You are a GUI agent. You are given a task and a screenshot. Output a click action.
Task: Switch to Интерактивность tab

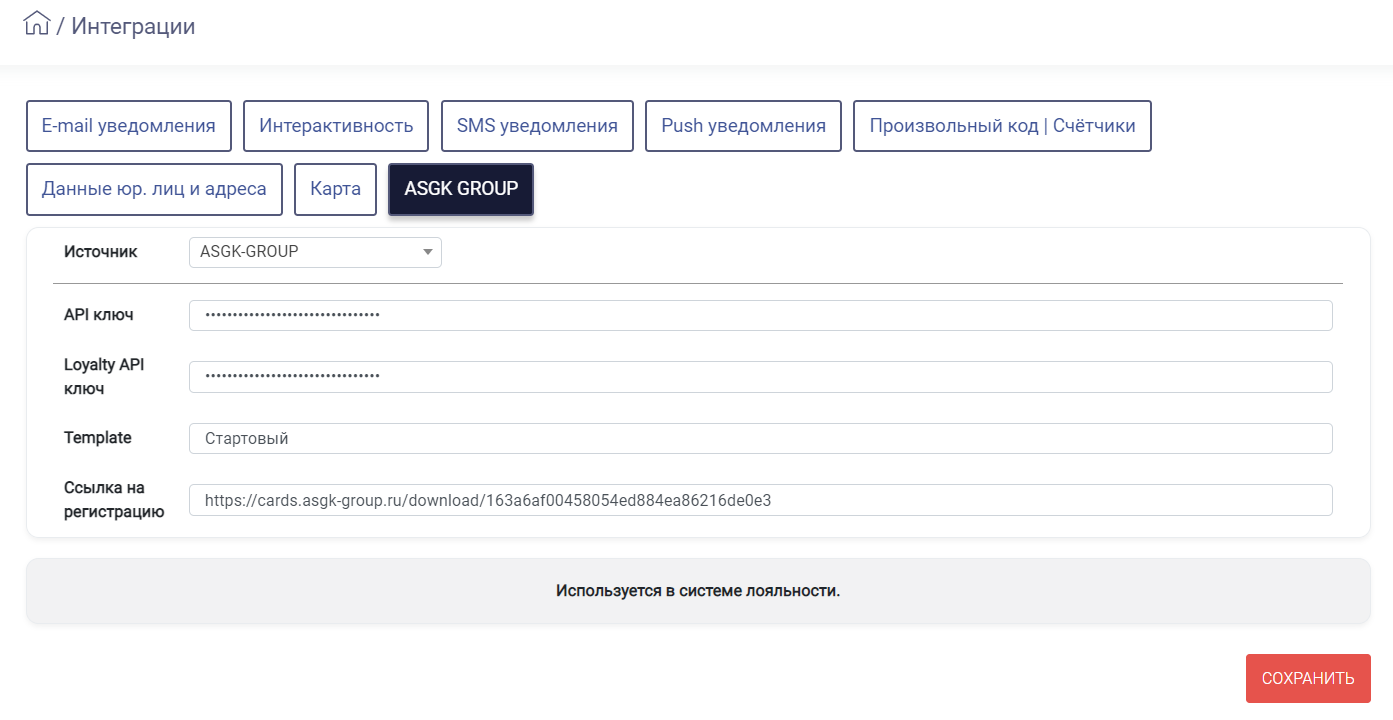(336, 126)
